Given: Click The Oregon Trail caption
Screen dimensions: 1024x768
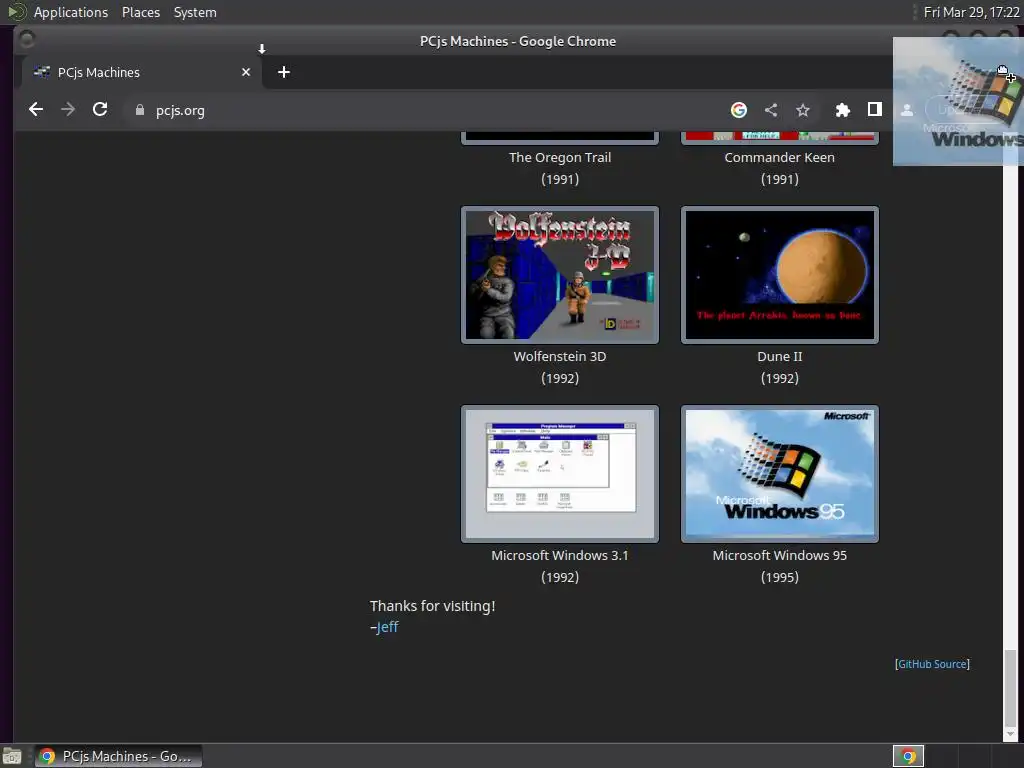Looking at the screenshot, I should (x=560, y=157).
